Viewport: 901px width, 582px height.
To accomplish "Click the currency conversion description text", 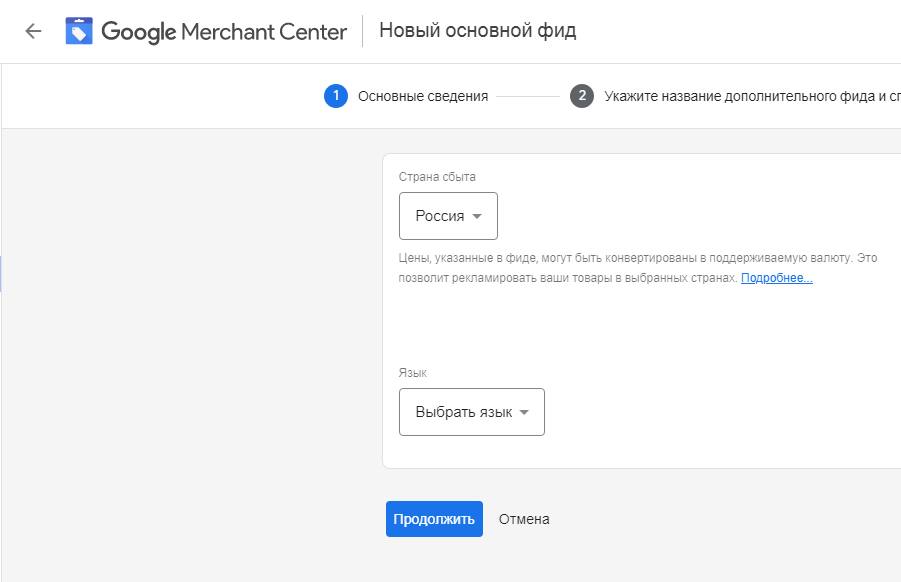I will [638, 268].
